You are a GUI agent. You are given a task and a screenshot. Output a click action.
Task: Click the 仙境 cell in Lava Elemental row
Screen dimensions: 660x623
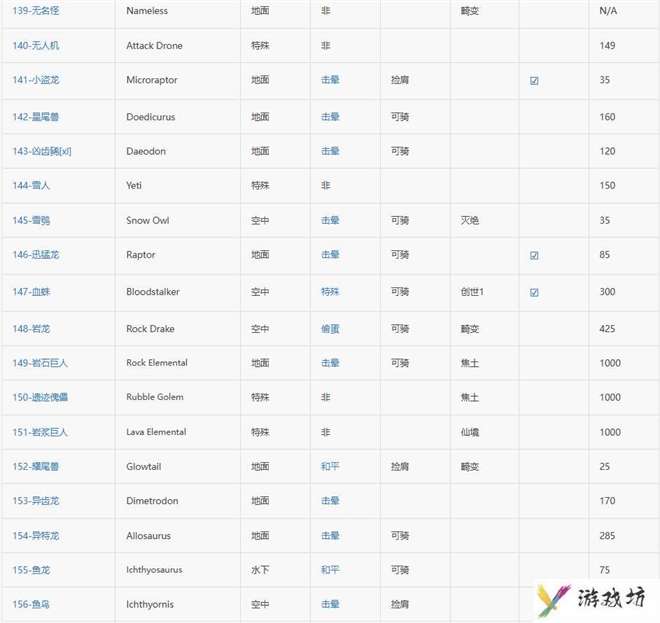coord(470,432)
